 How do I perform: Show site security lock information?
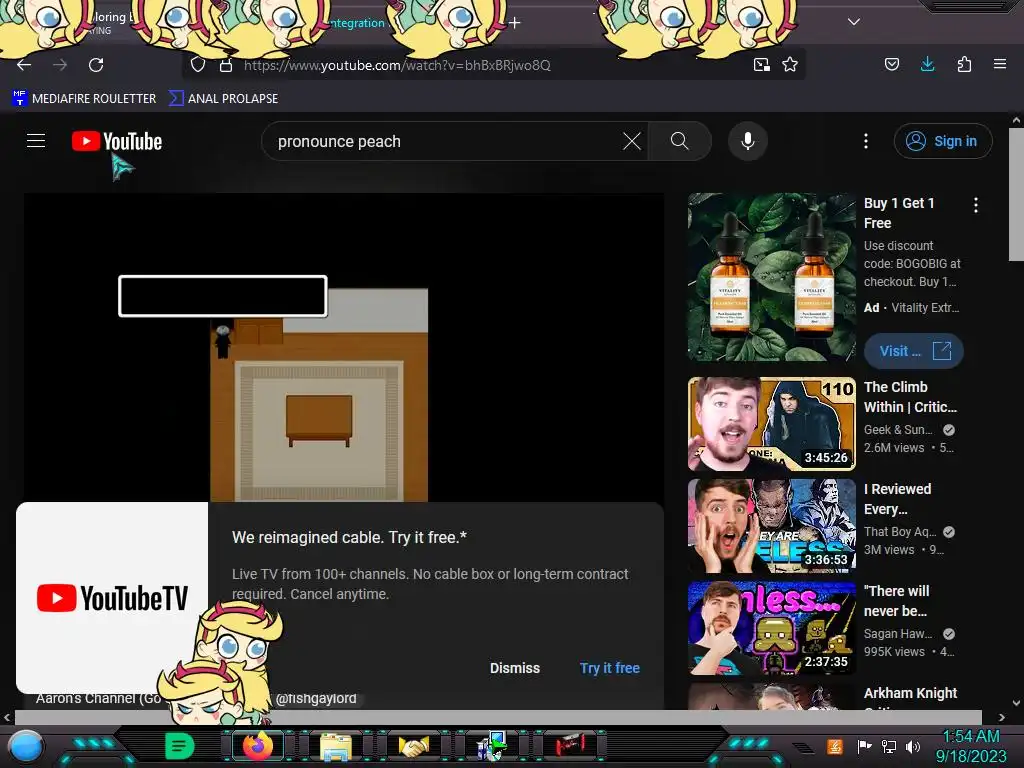[x=226, y=65]
